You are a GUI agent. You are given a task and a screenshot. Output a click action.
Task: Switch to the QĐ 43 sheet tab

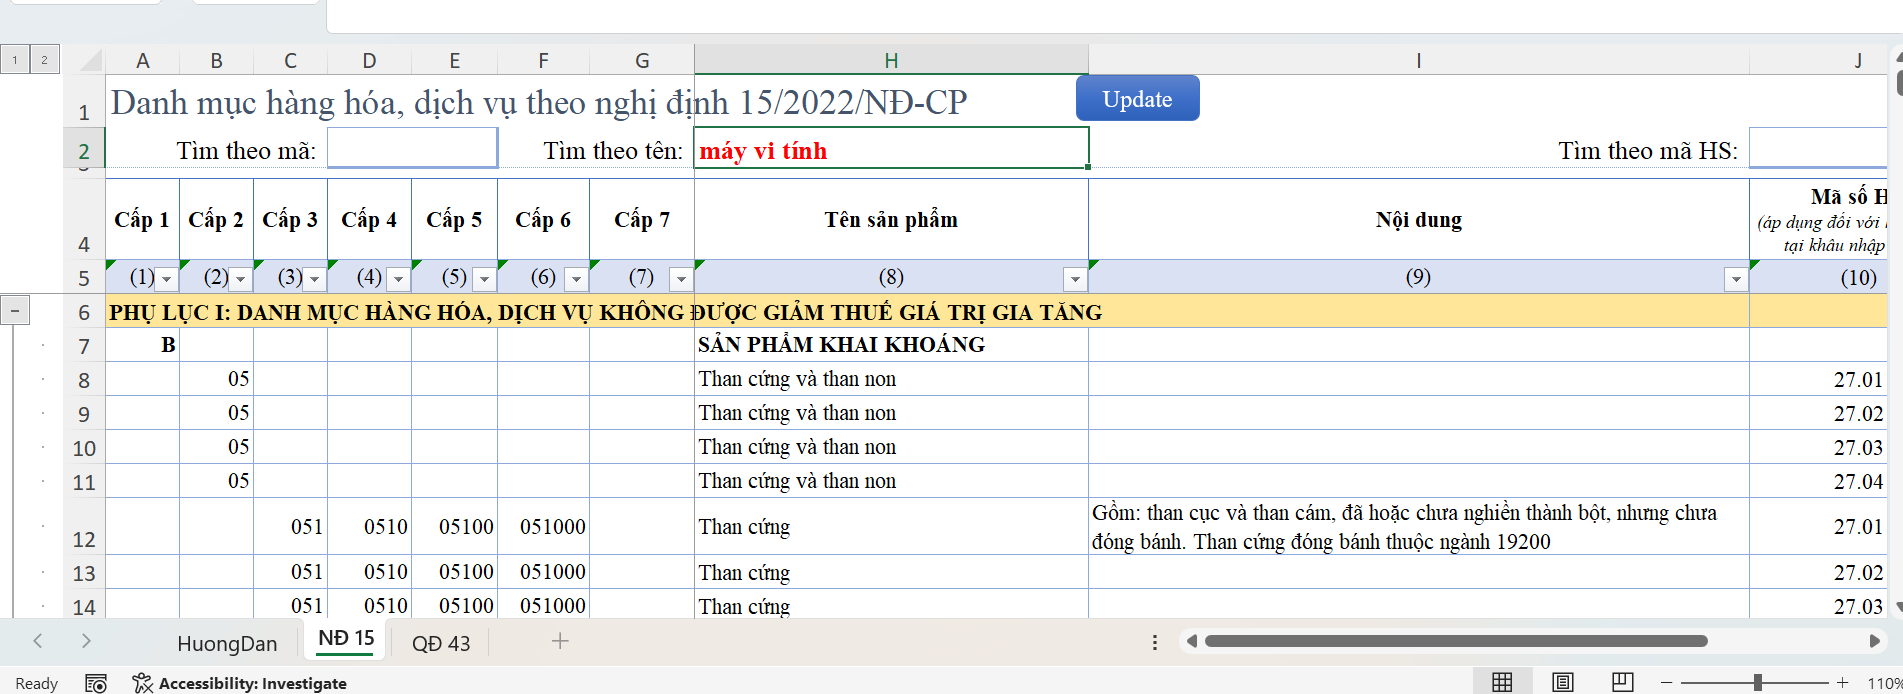(x=441, y=643)
